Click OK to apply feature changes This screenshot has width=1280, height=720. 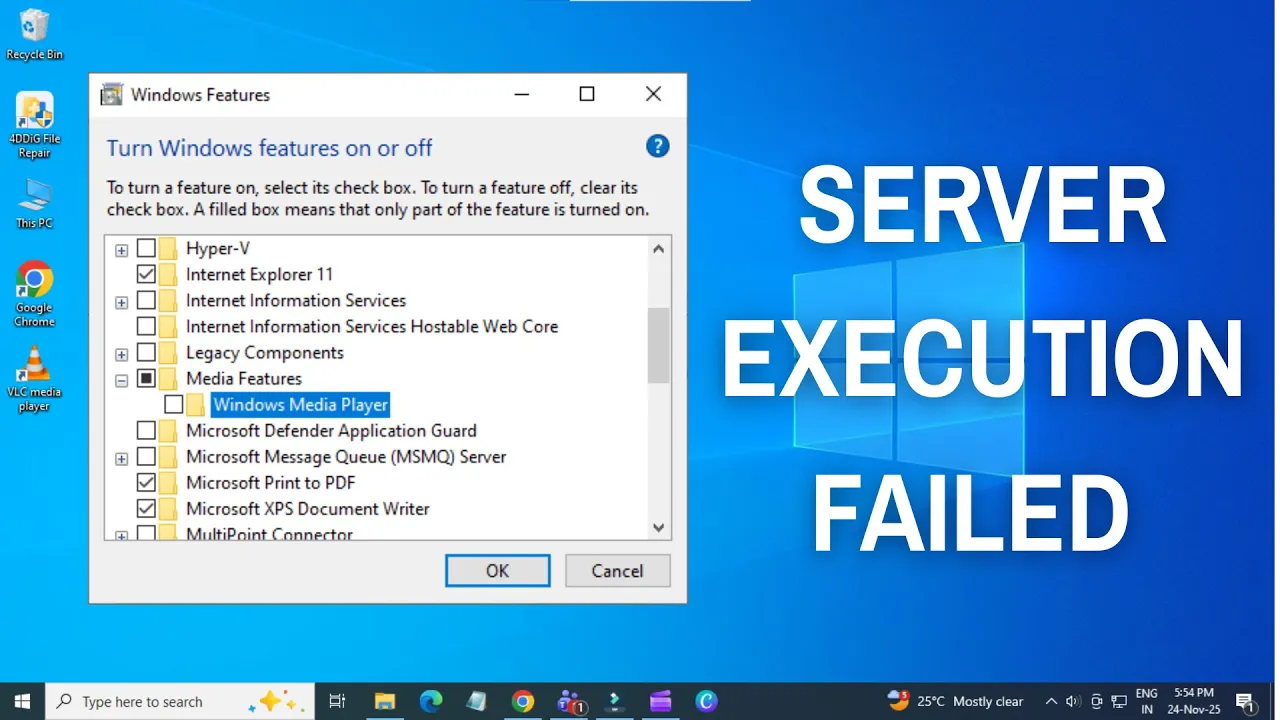[497, 570]
